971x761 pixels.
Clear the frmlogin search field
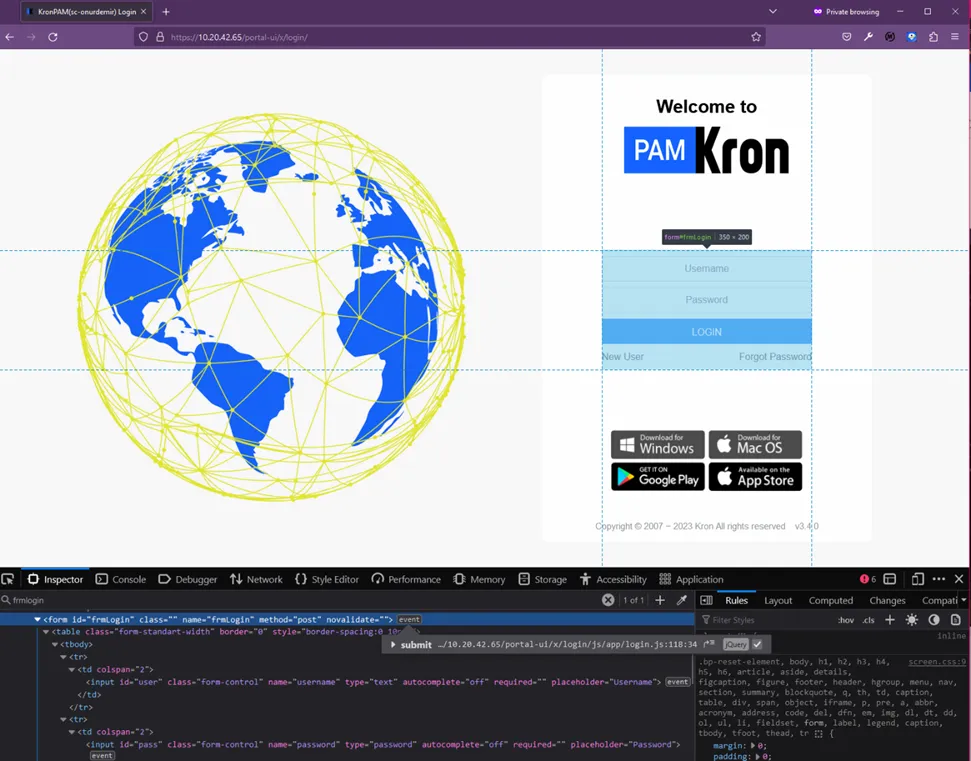point(608,600)
